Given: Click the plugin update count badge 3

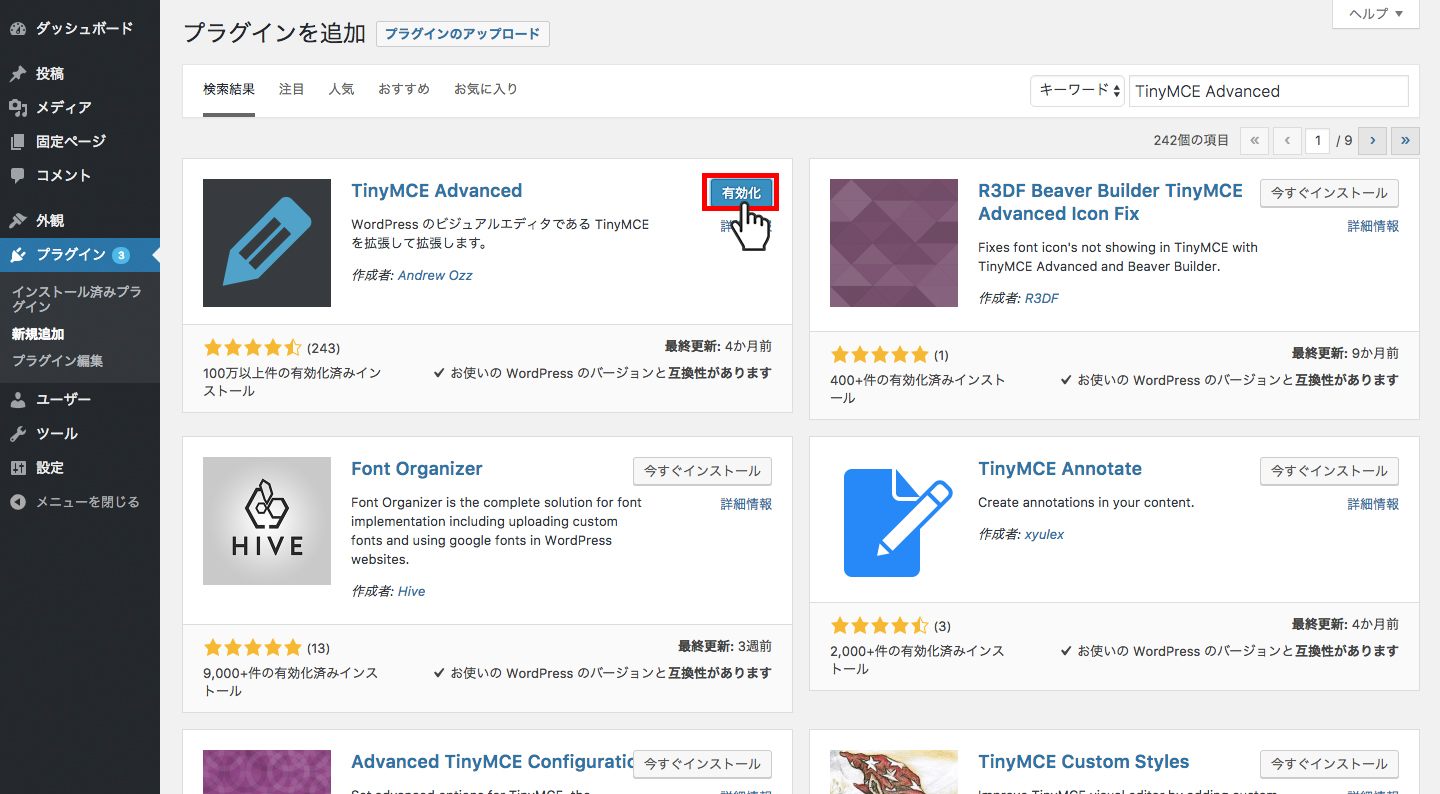Looking at the screenshot, I should [121, 255].
